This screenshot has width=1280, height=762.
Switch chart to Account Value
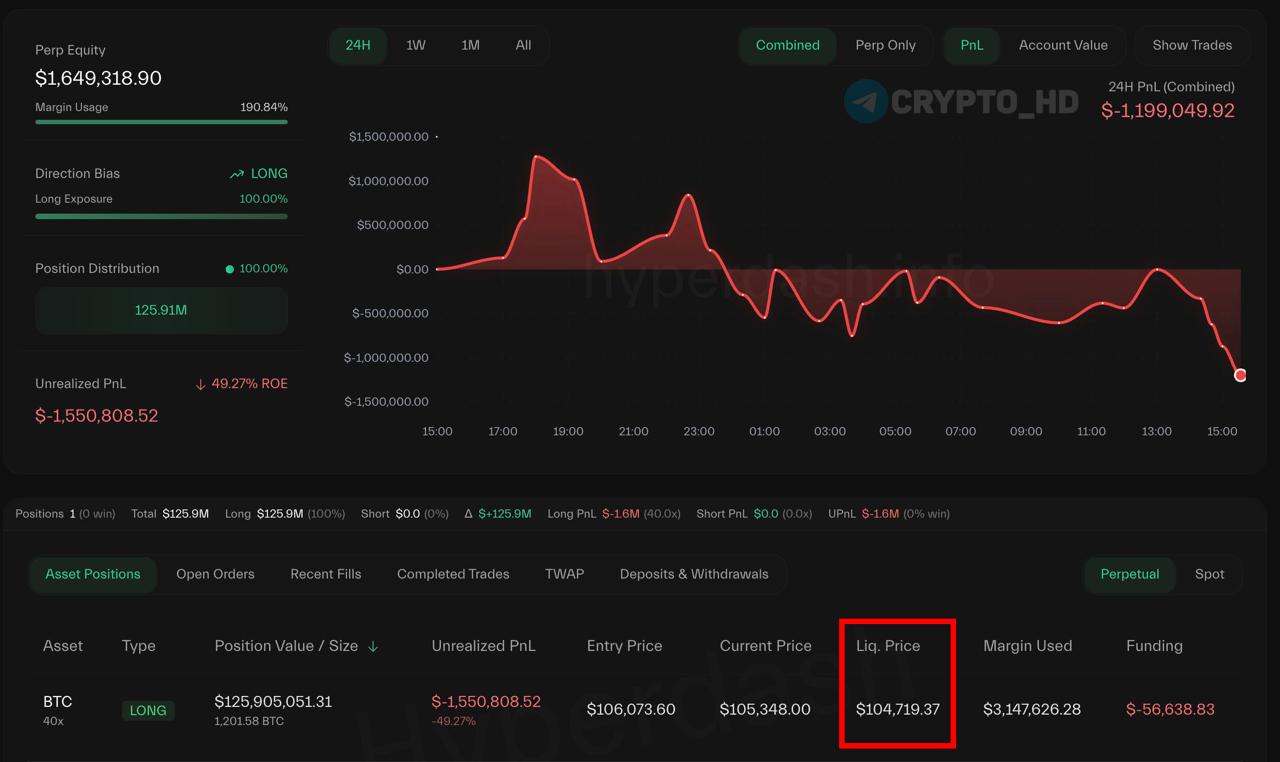(x=1063, y=45)
